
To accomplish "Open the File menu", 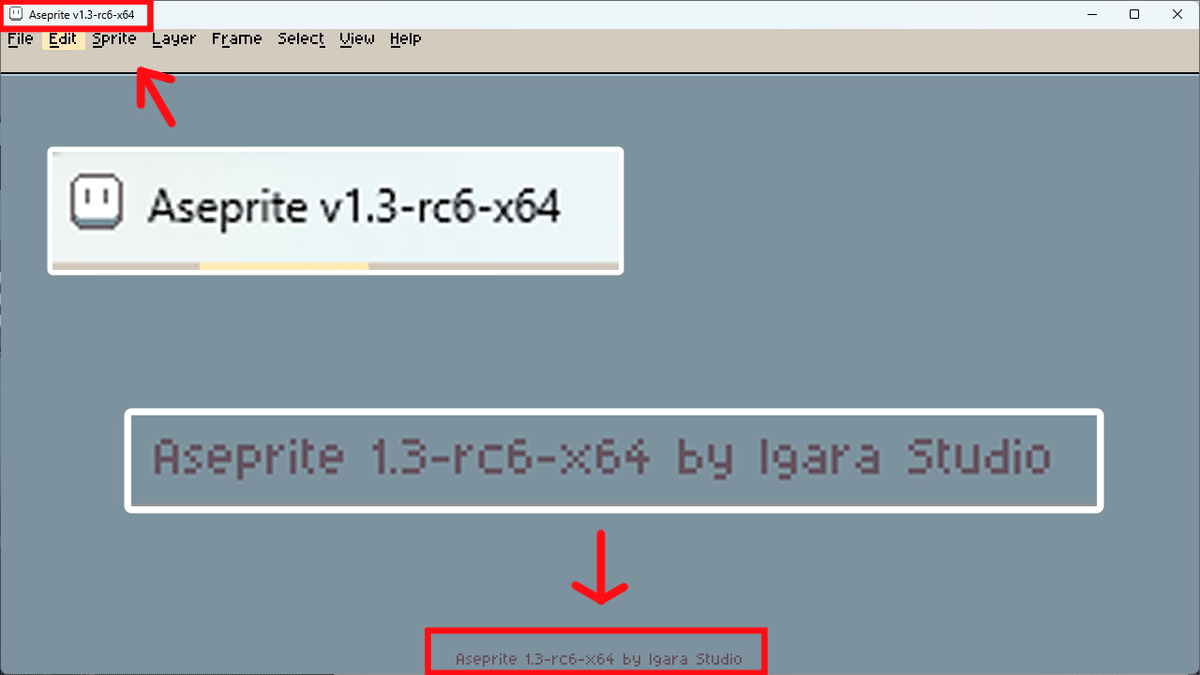I will (x=20, y=39).
